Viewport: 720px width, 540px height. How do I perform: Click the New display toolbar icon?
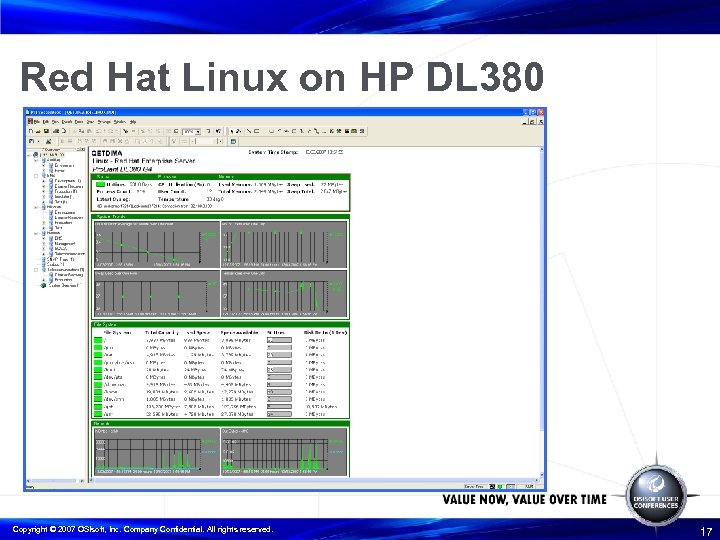click(31, 131)
